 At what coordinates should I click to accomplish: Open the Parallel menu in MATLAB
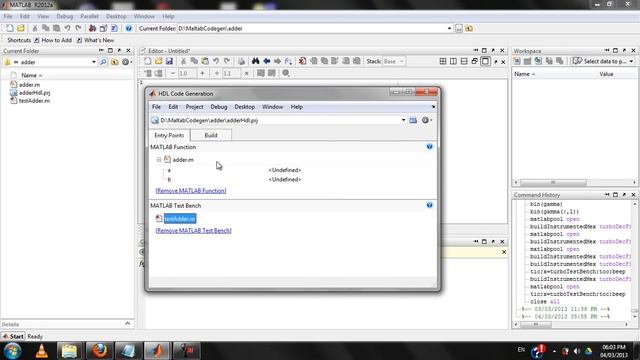tap(89, 16)
